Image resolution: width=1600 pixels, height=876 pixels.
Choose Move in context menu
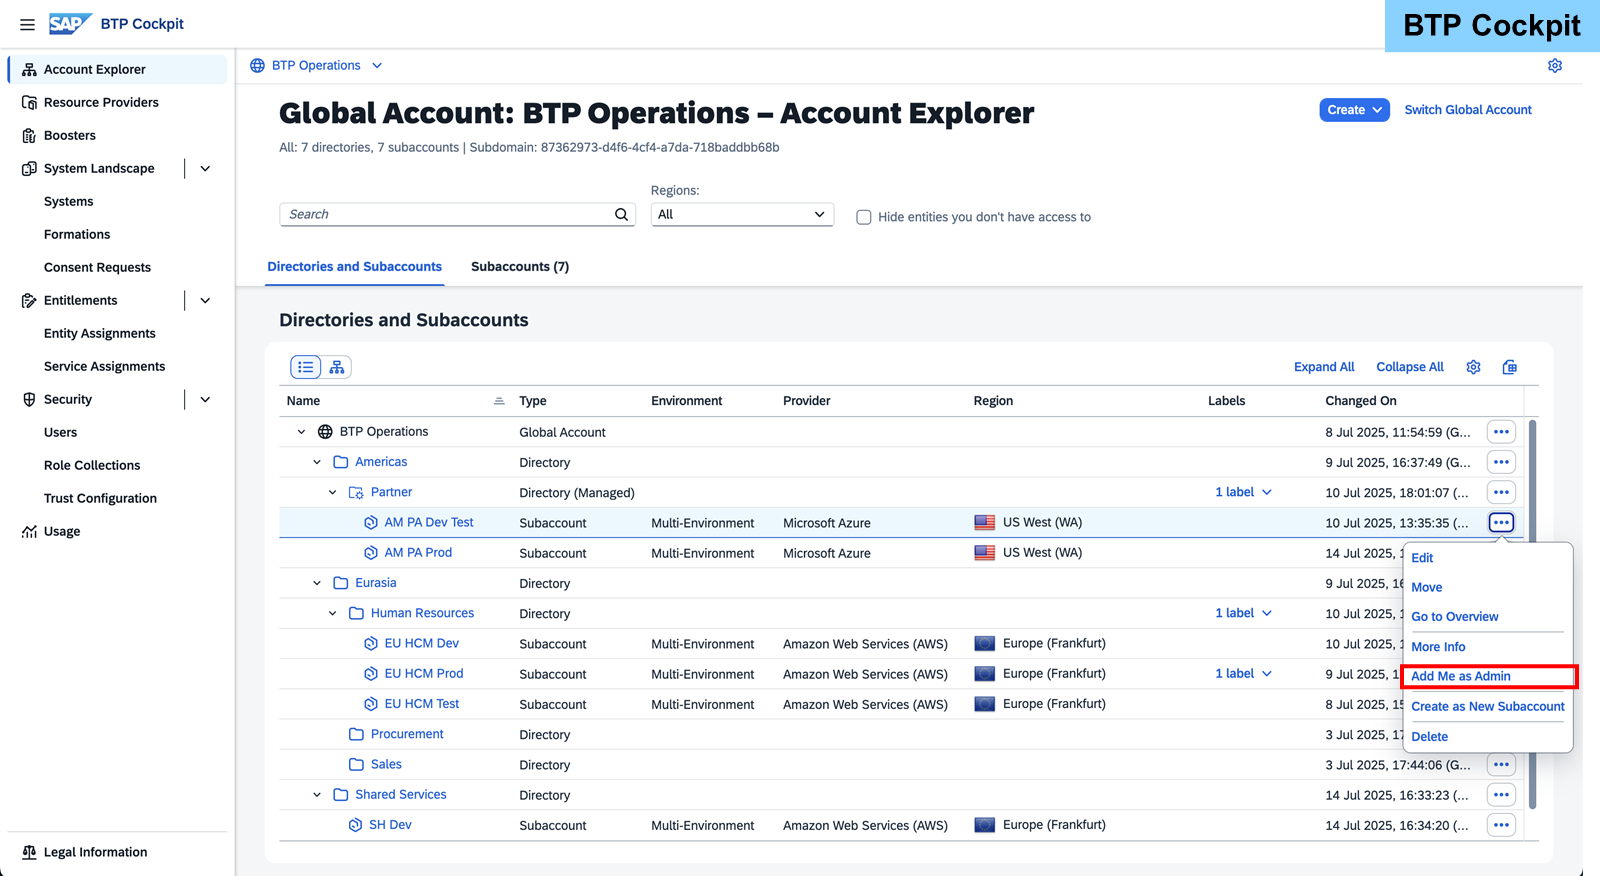coord(1427,587)
